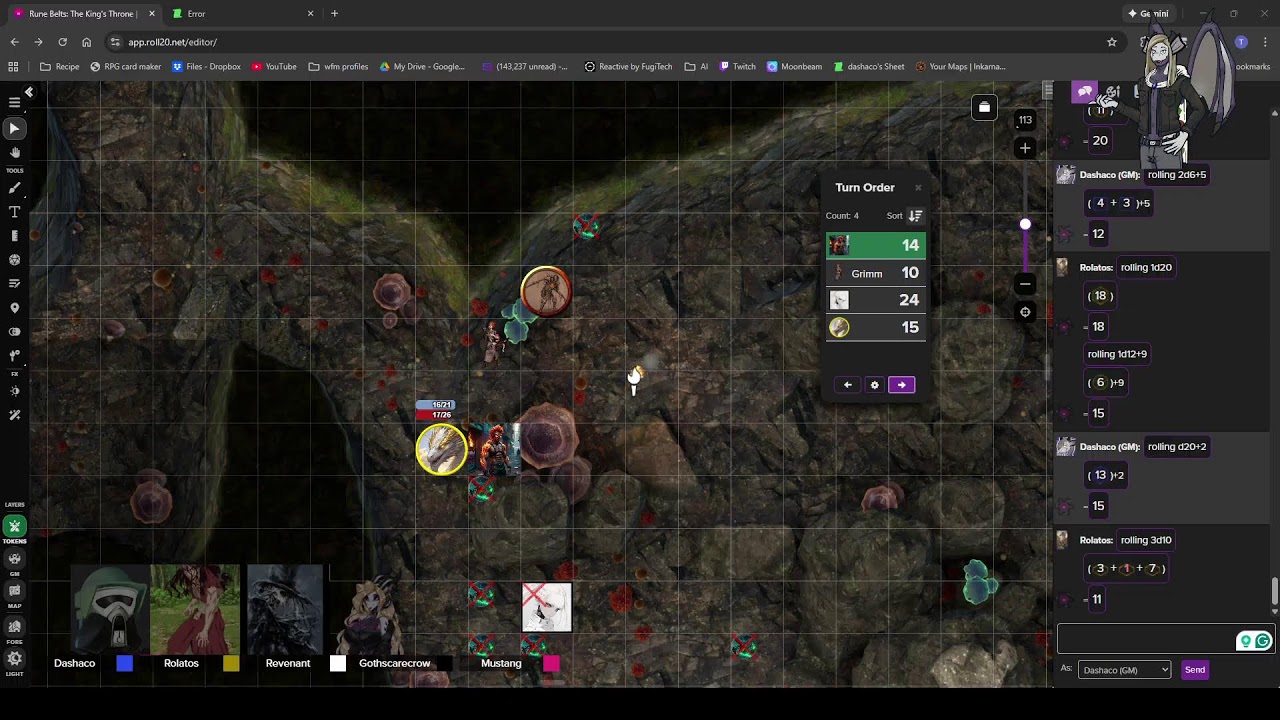
Task: Select Grimm in Turn Order
Action: [876, 273]
